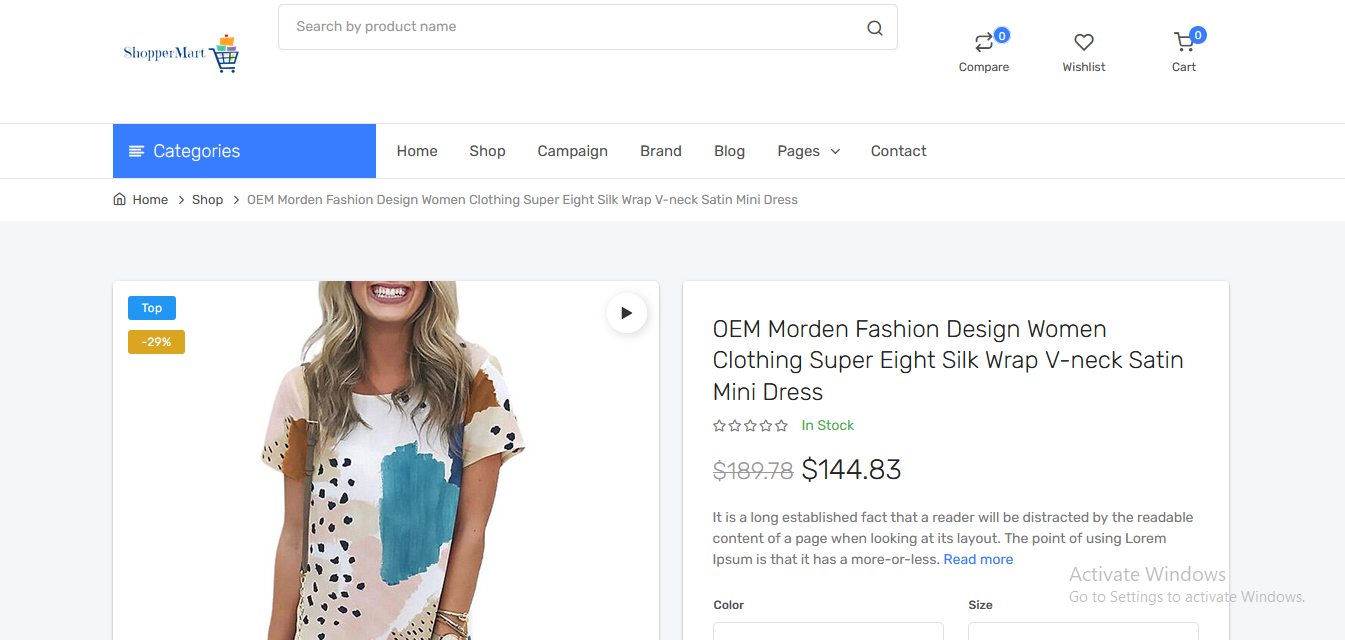Open the Blog menu item

[x=729, y=151]
